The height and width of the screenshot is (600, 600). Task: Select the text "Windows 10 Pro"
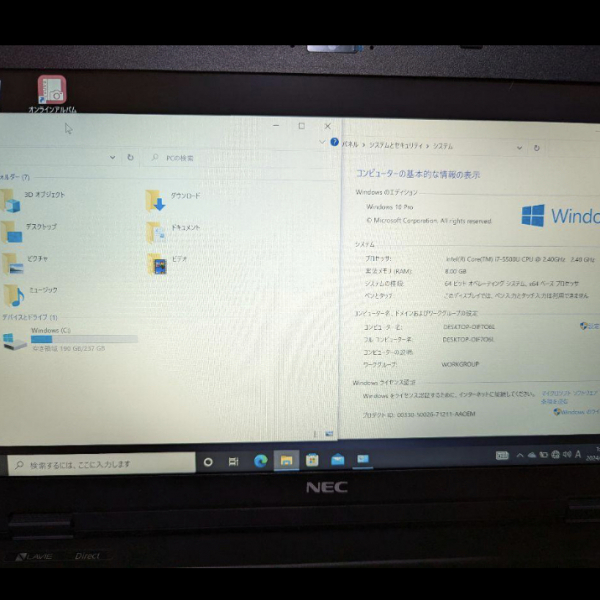pyautogui.click(x=390, y=207)
